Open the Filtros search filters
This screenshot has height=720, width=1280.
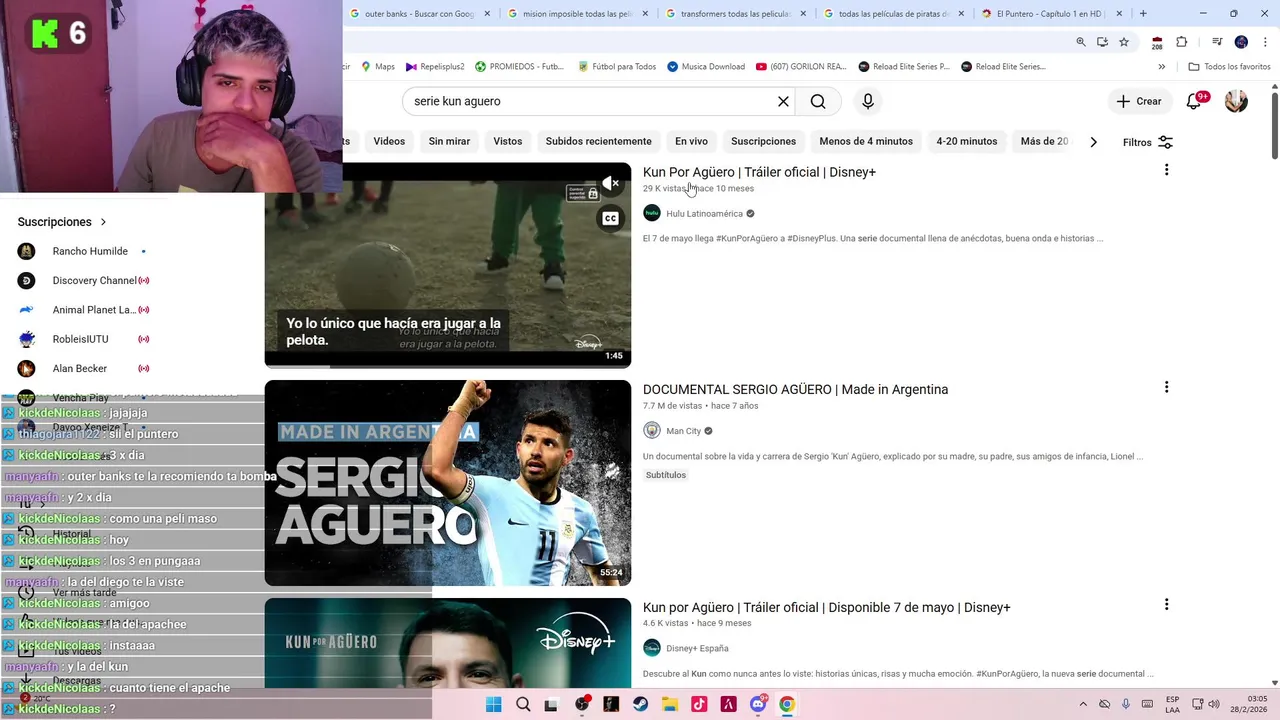1148,142
